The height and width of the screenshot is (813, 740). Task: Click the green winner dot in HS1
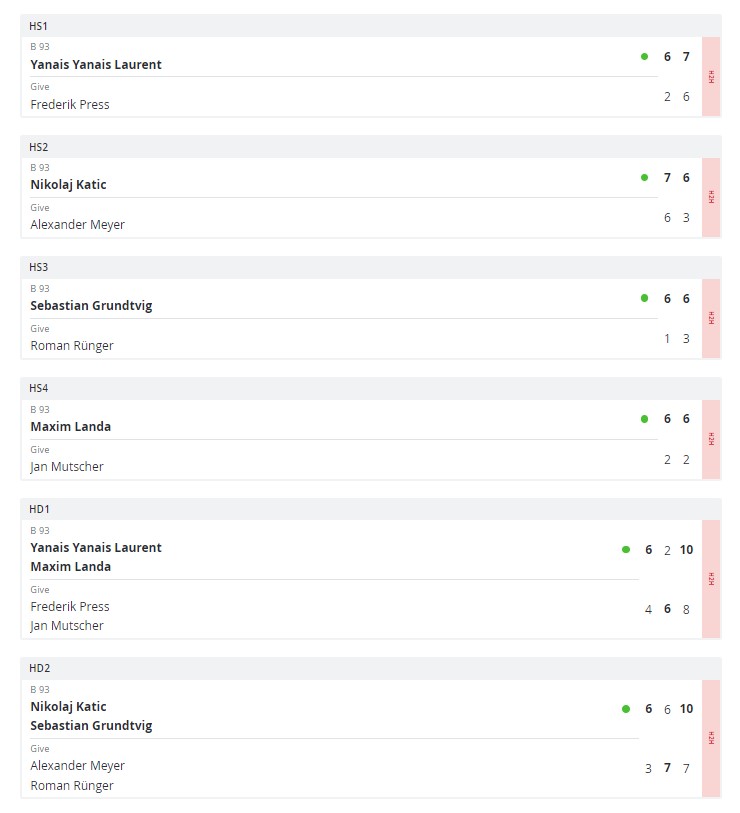(644, 57)
